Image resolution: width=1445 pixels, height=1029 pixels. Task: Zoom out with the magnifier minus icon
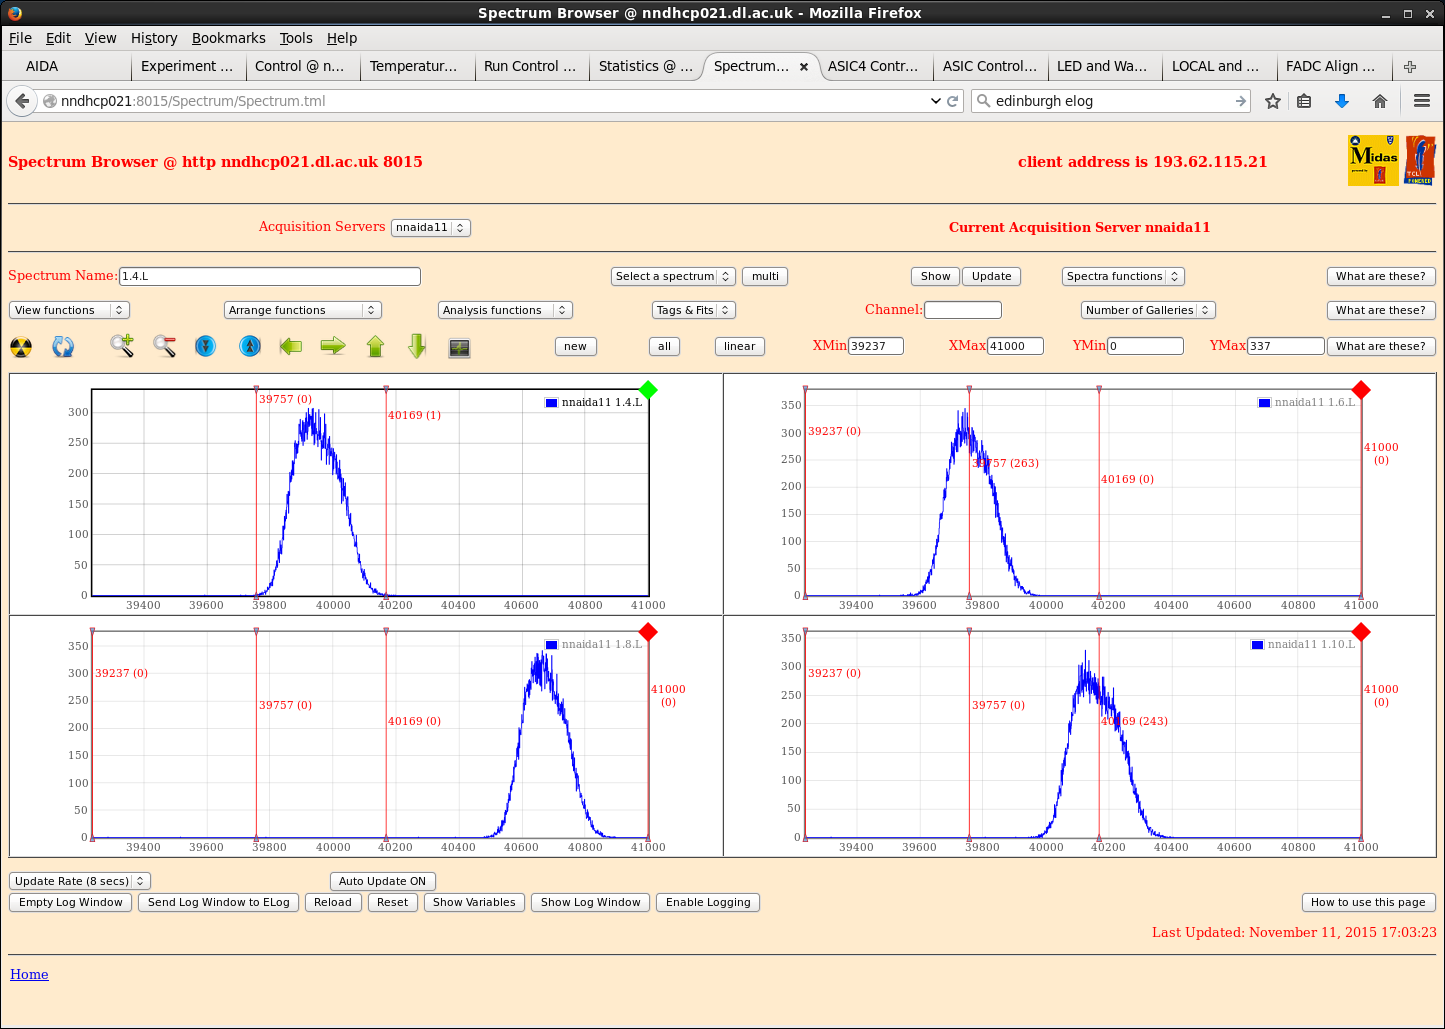click(165, 346)
